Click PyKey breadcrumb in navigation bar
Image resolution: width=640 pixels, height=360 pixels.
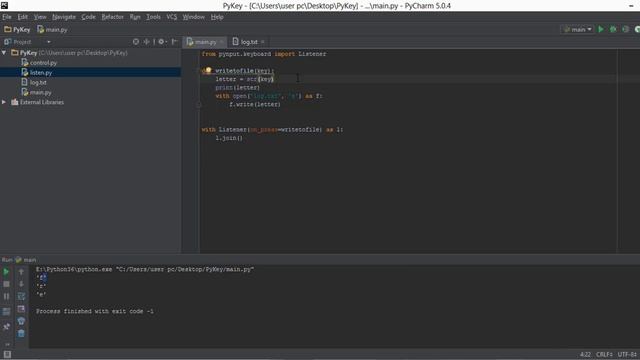pyautogui.click(x=17, y=29)
